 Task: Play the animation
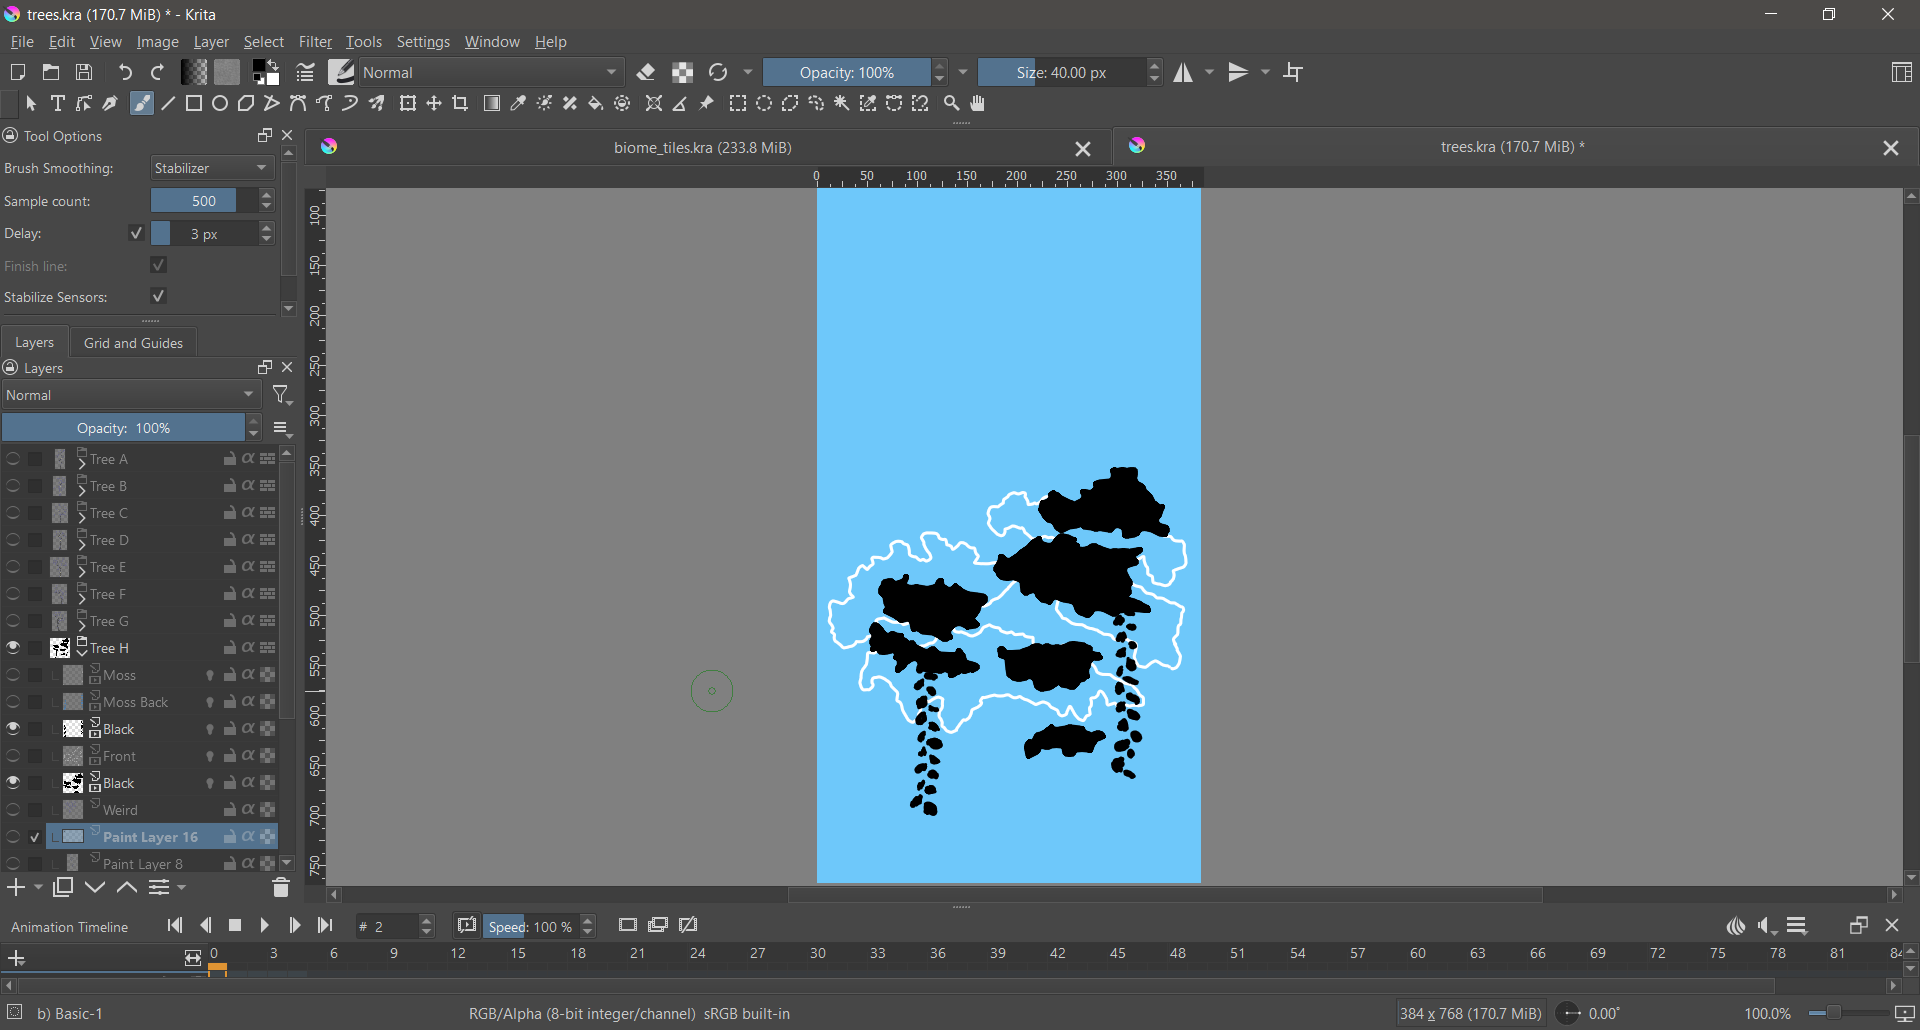click(x=265, y=926)
